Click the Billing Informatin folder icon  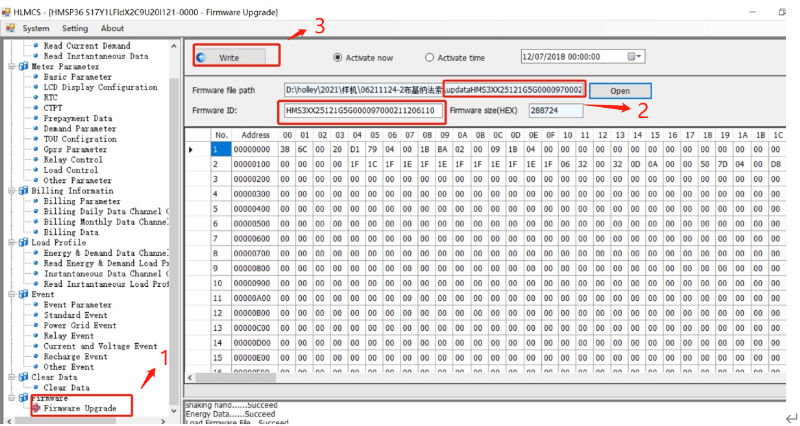23,190
